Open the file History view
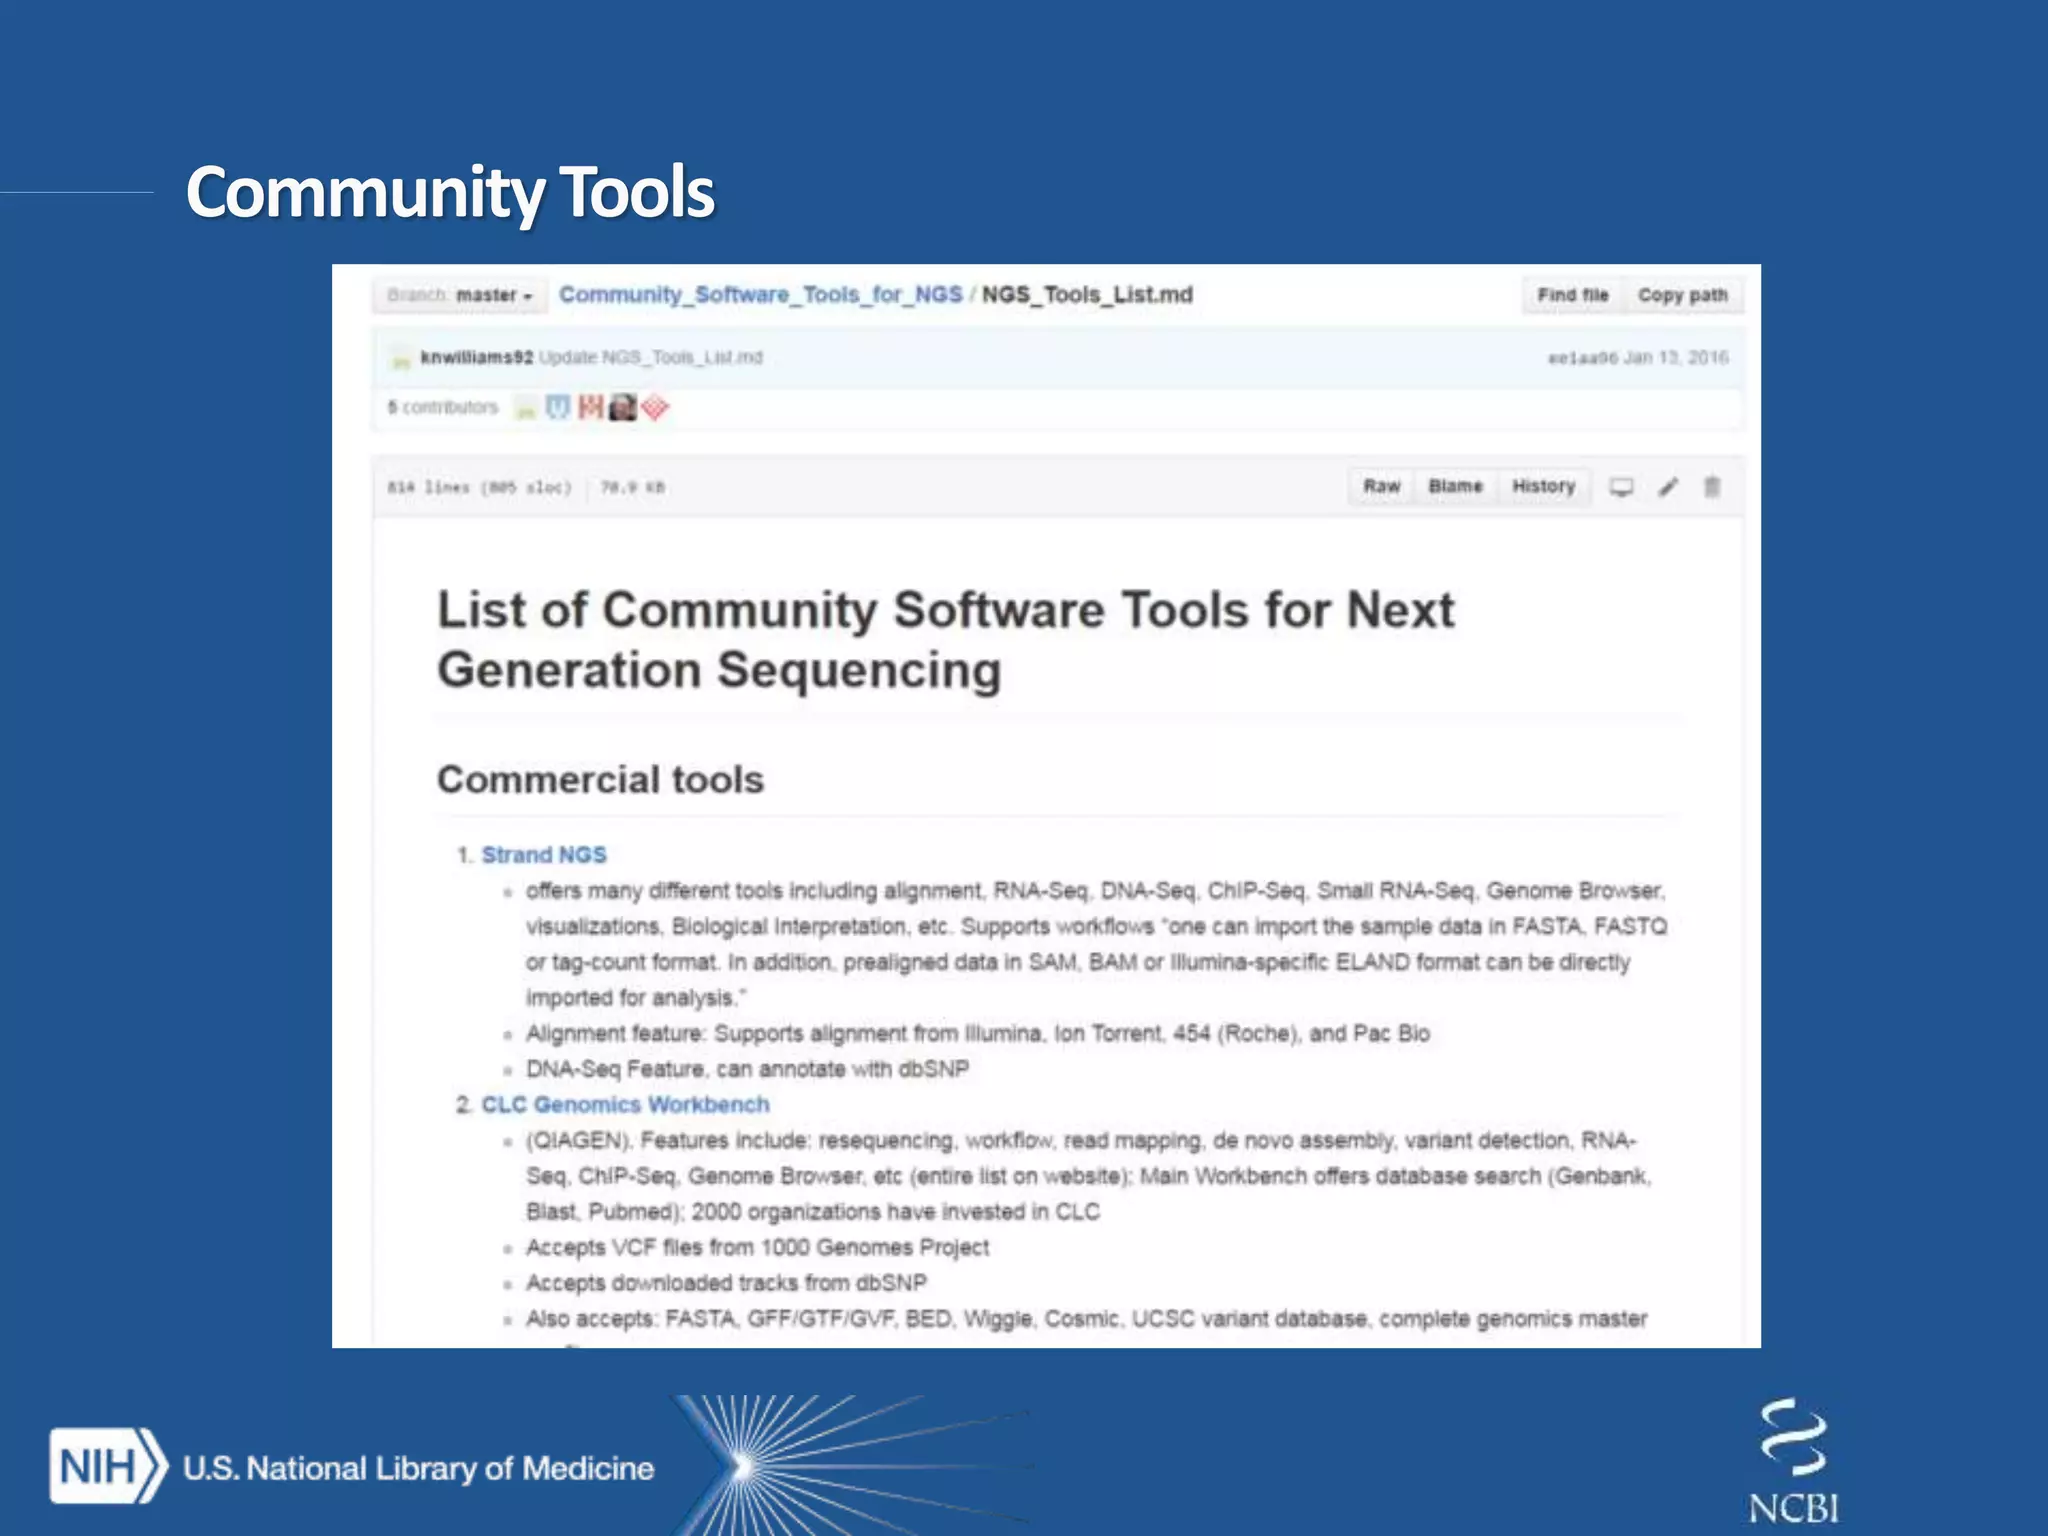 [1543, 486]
